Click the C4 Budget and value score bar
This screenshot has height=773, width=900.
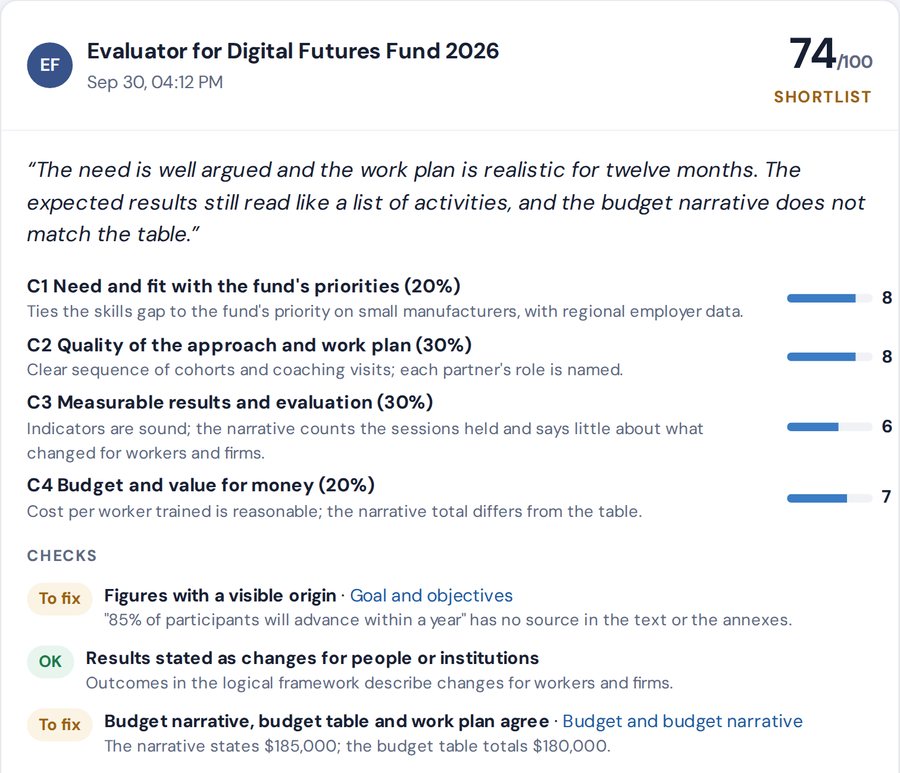coord(829,498)
